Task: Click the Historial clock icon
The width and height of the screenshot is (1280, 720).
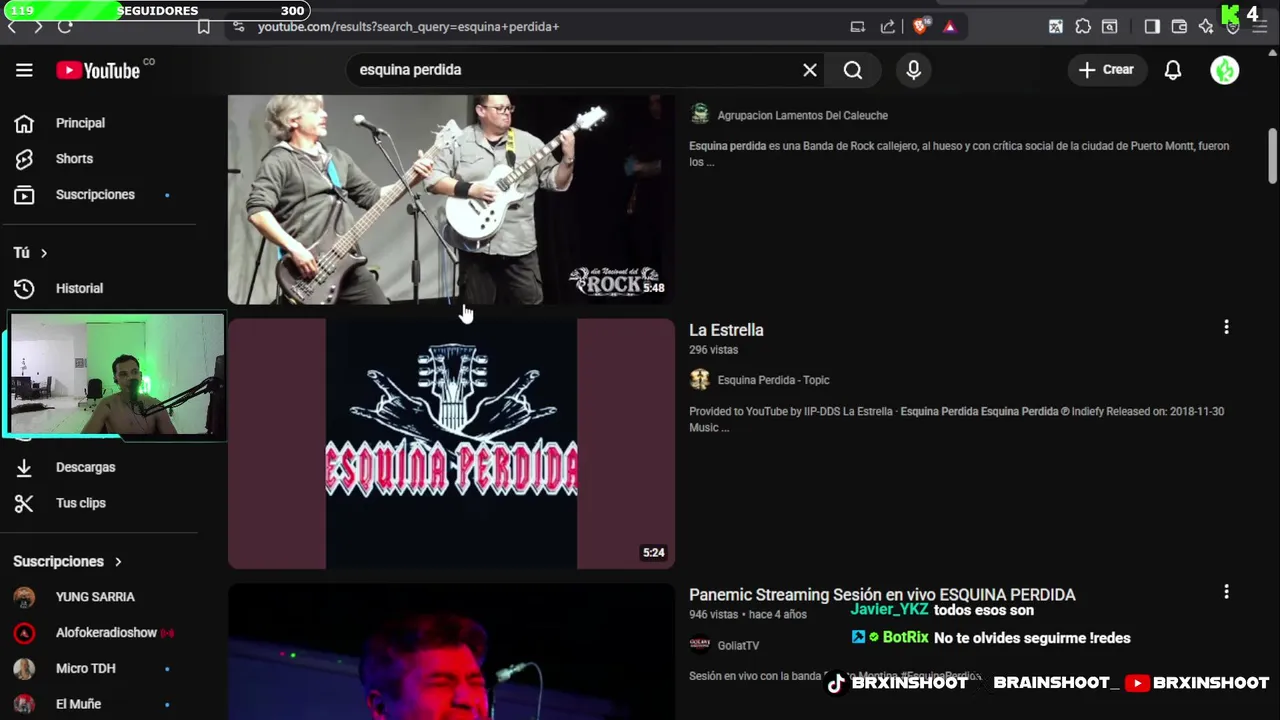Action: 24,288
